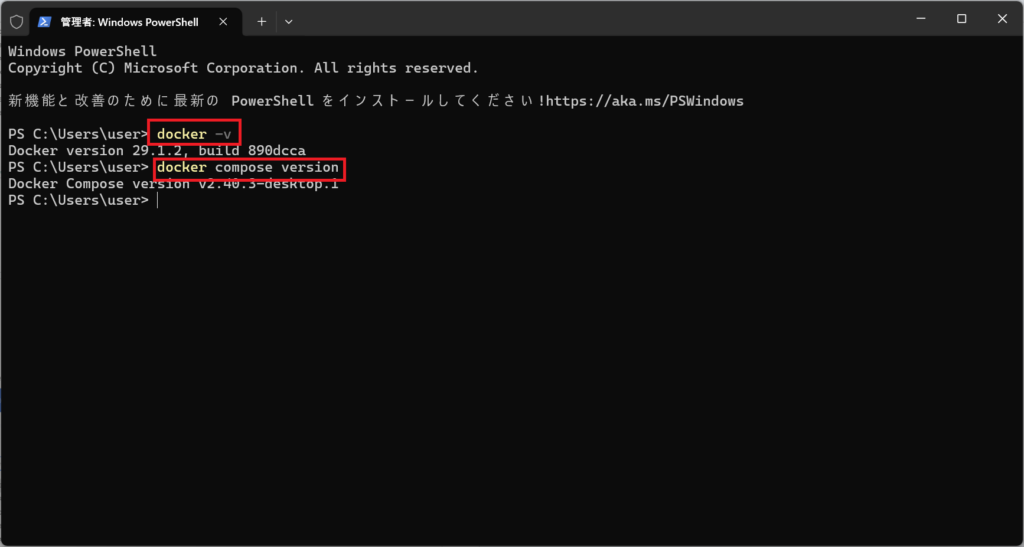The height and width of the screenshot is (547, 1024).
Task: Open a new tab with plus button
Action: [x=261, y=22]
